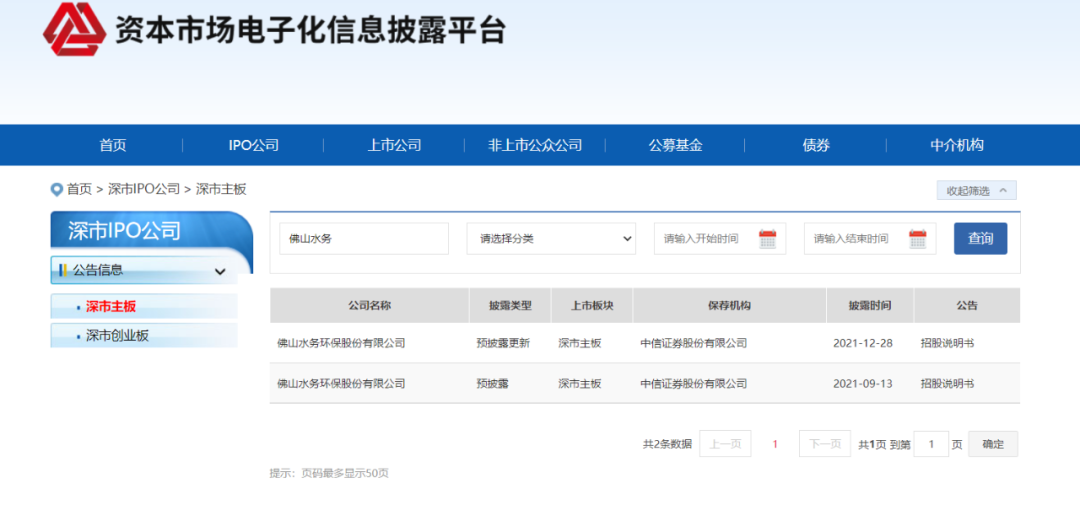1080x505 pixels.
Task: Click the 上一页 previous page button
Action: [x=725, y=444]
